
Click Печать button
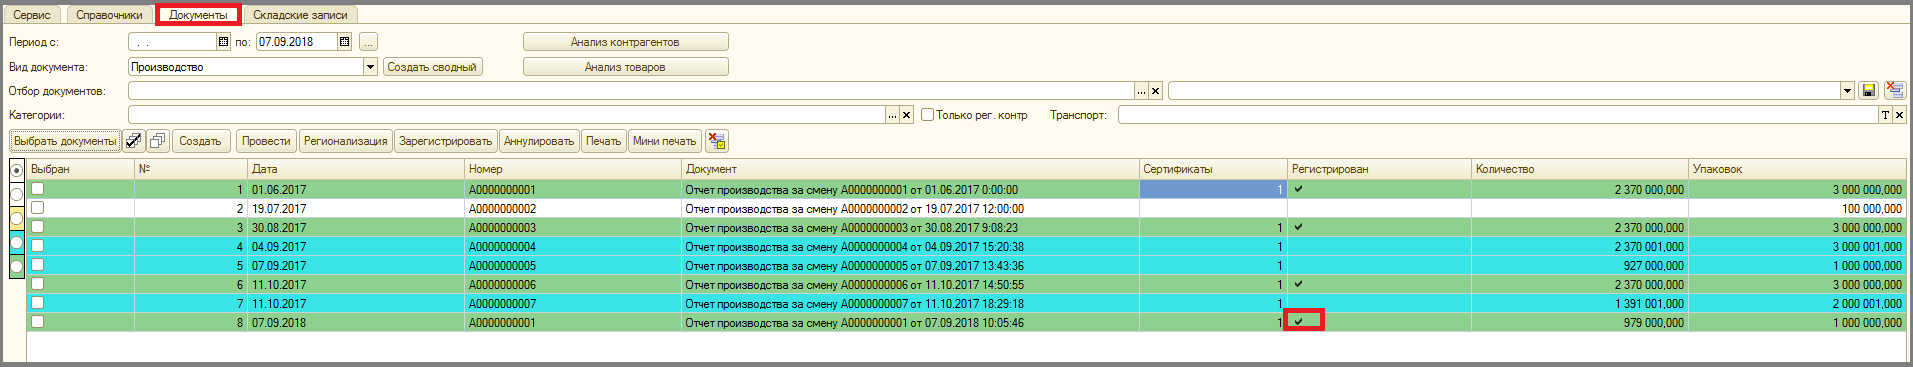pos(603,141)
